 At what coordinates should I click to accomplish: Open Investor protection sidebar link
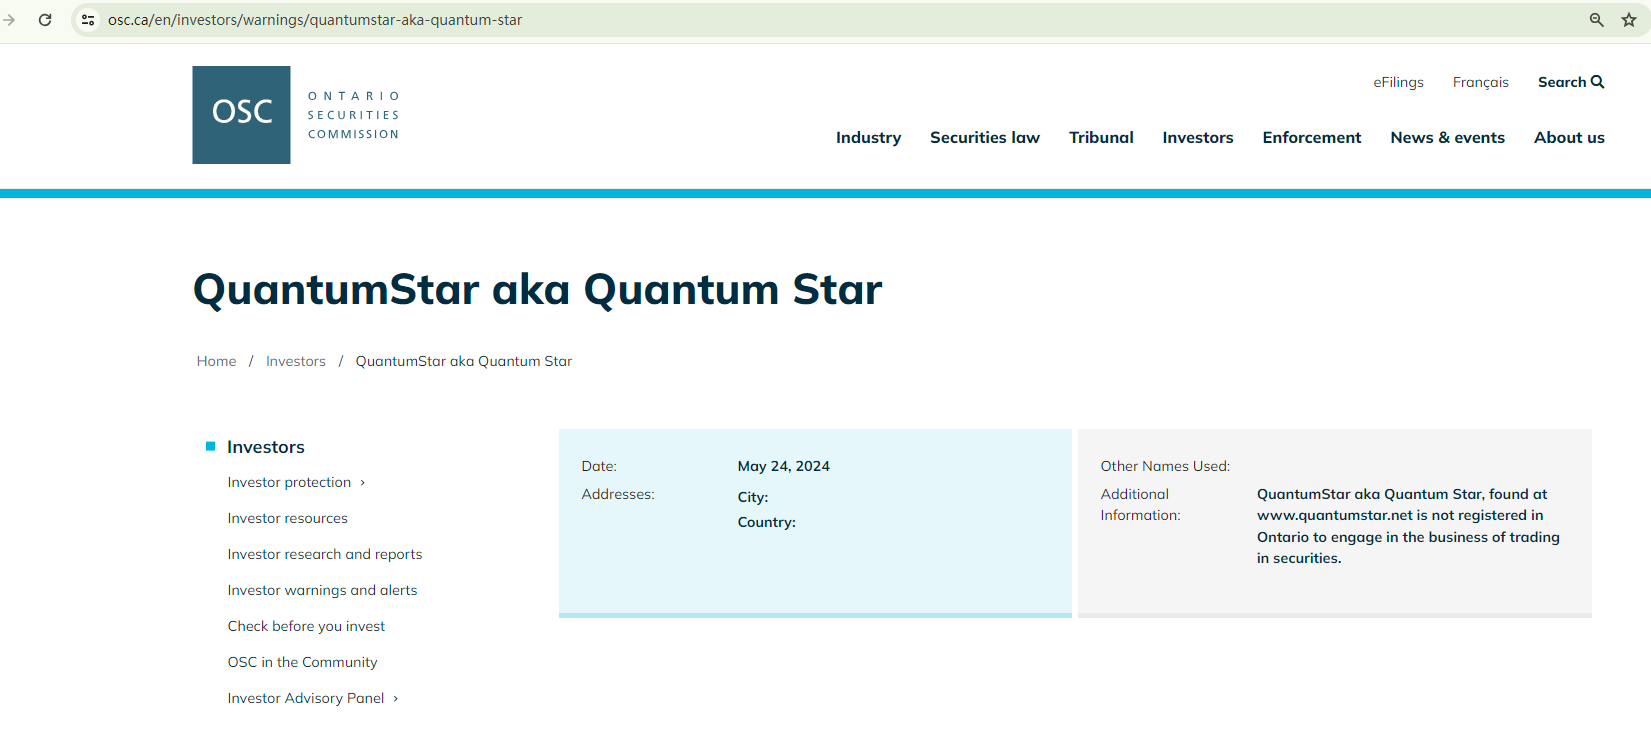[289, 482]
